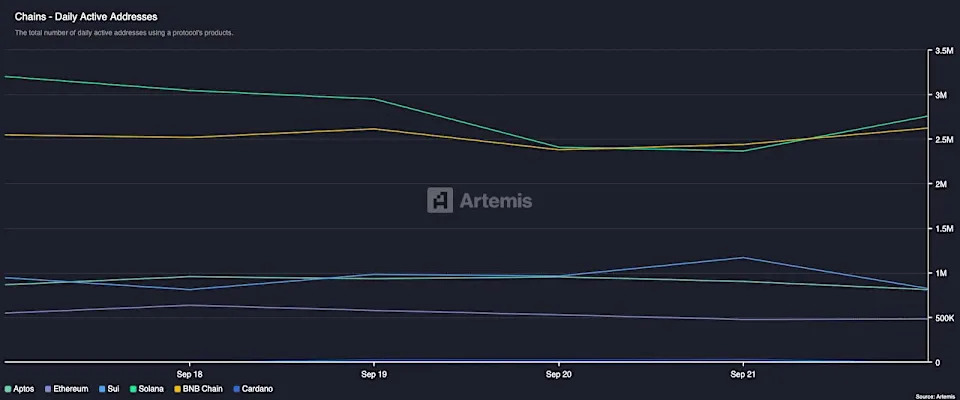Click the Aptos legend color square
Screen dimensions: 960x400
pyautogui.click(x=8, y=388)
